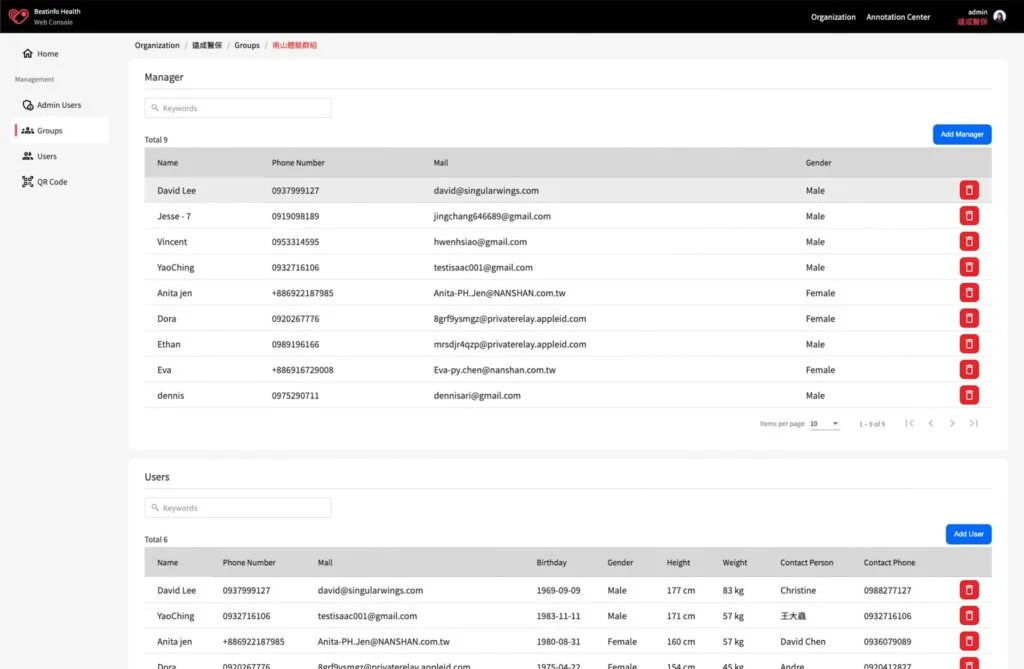
Task: Click the Add User button
Action: 968,534
